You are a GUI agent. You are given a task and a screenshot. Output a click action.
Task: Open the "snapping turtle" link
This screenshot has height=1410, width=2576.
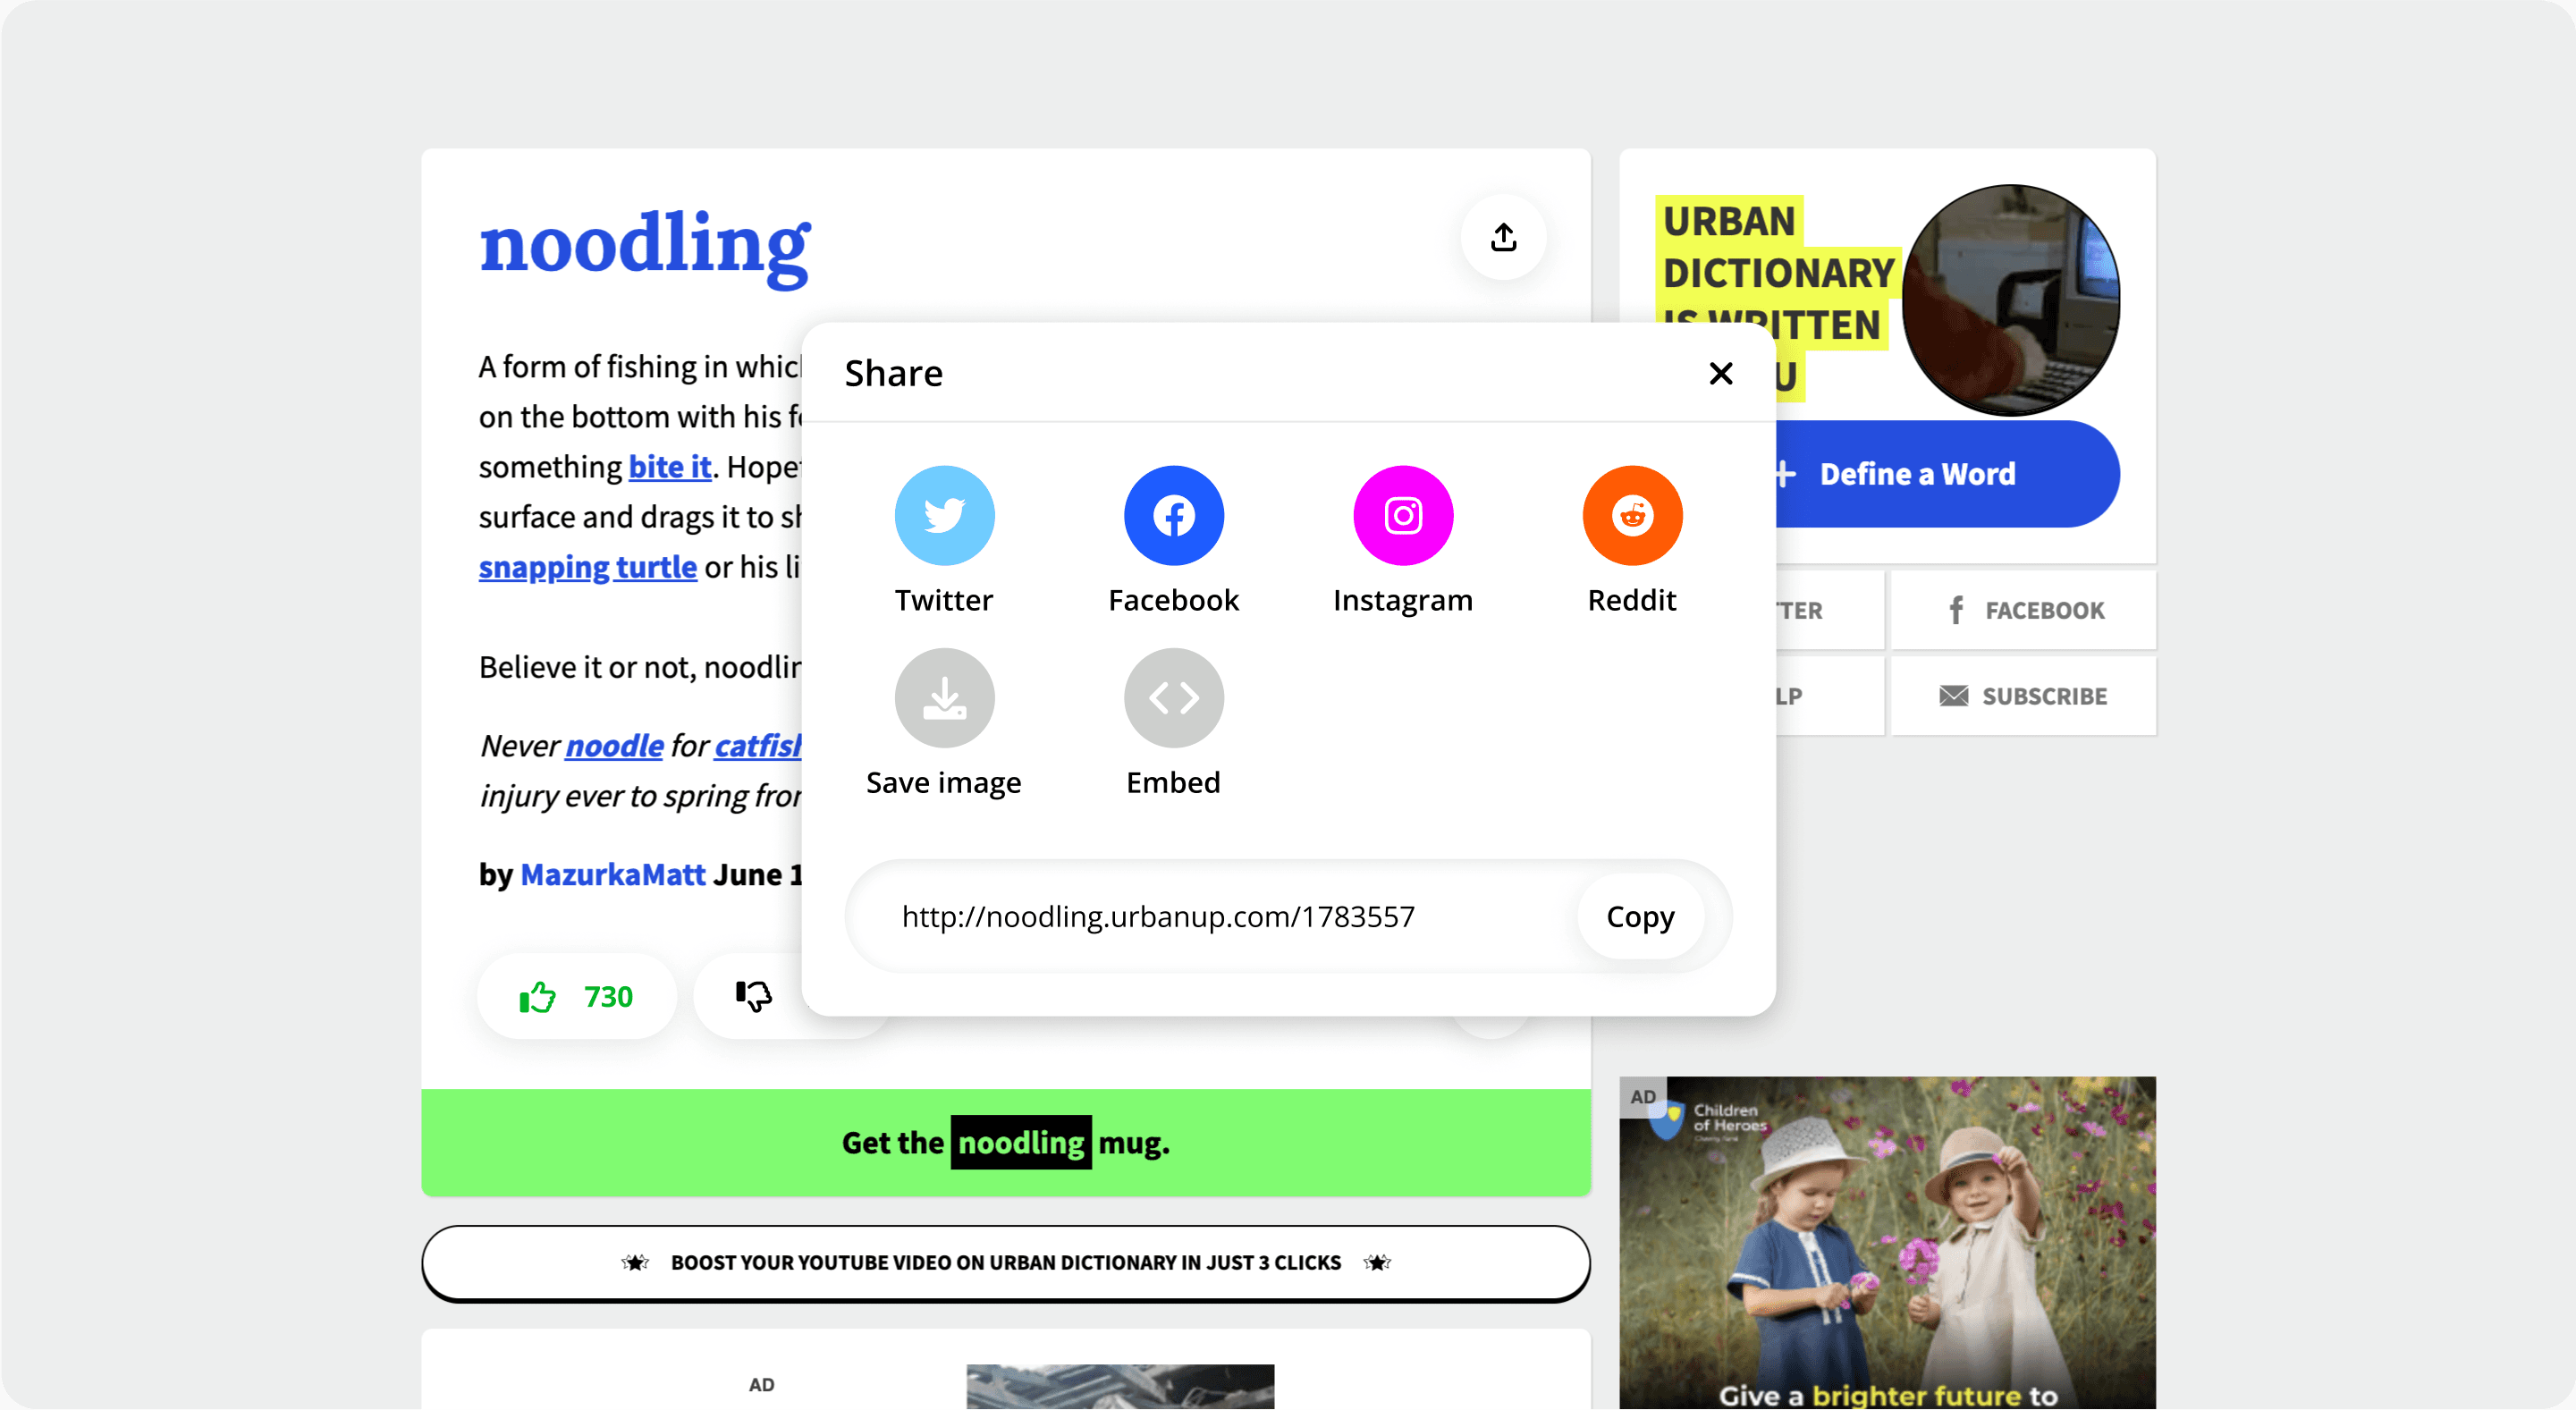587,567
